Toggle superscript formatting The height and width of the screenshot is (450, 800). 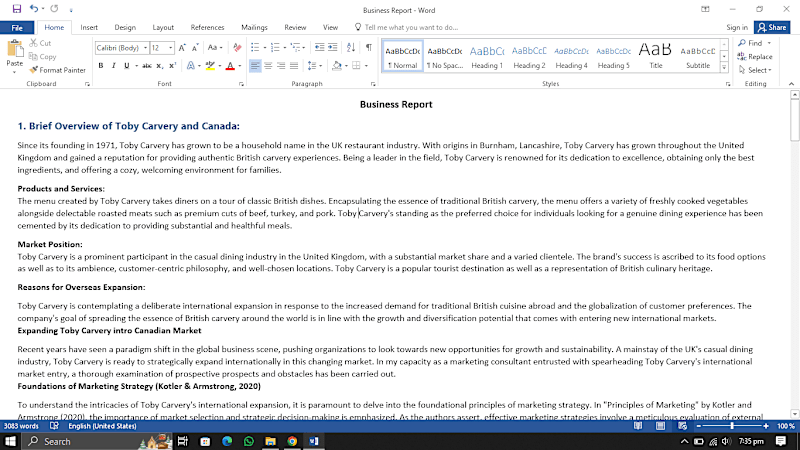[172, 66]
